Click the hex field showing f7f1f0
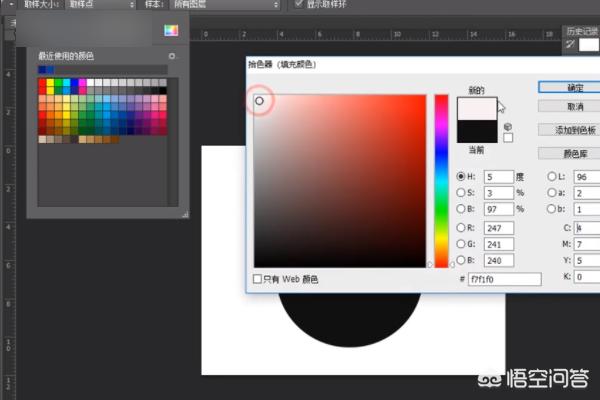Image resolution: width=600 pixels, height=400 pixels. click(x=505, y=279)
